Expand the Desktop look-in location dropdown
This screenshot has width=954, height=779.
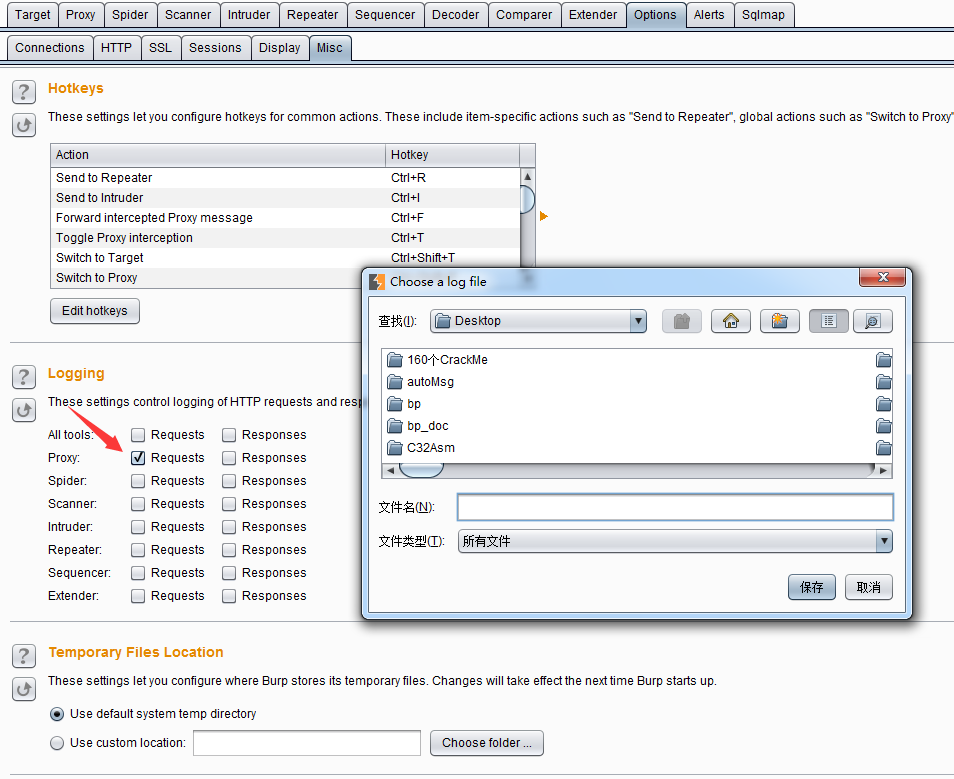point(638,321)
